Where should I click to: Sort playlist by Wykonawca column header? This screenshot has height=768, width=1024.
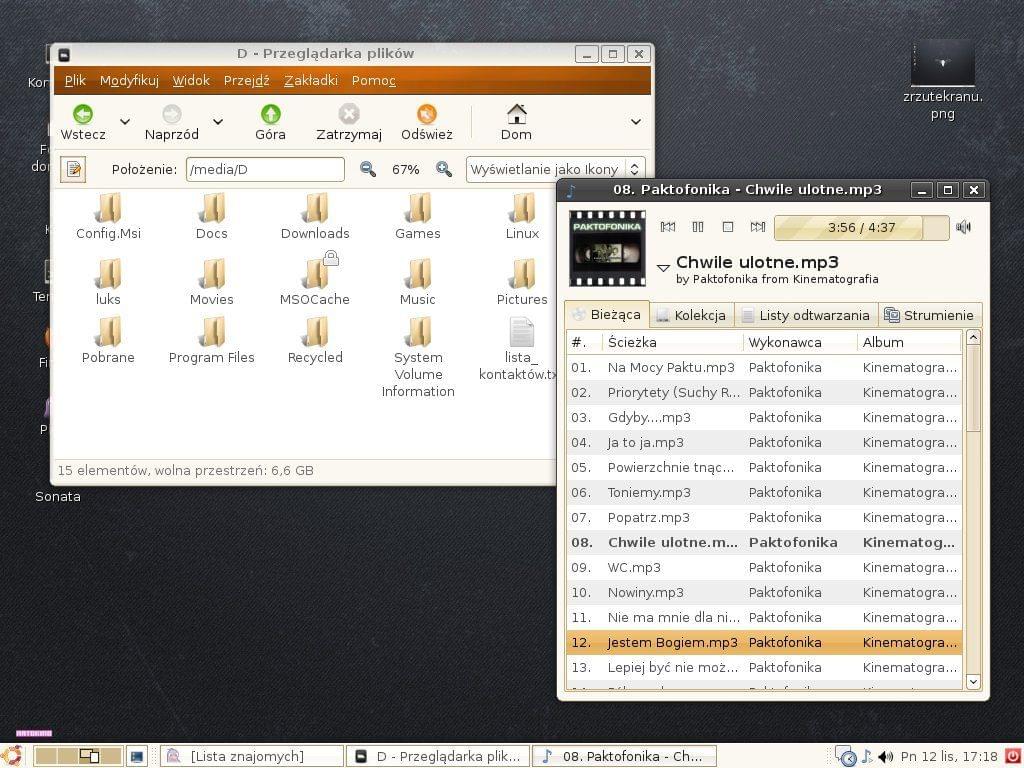coord(800,342)
